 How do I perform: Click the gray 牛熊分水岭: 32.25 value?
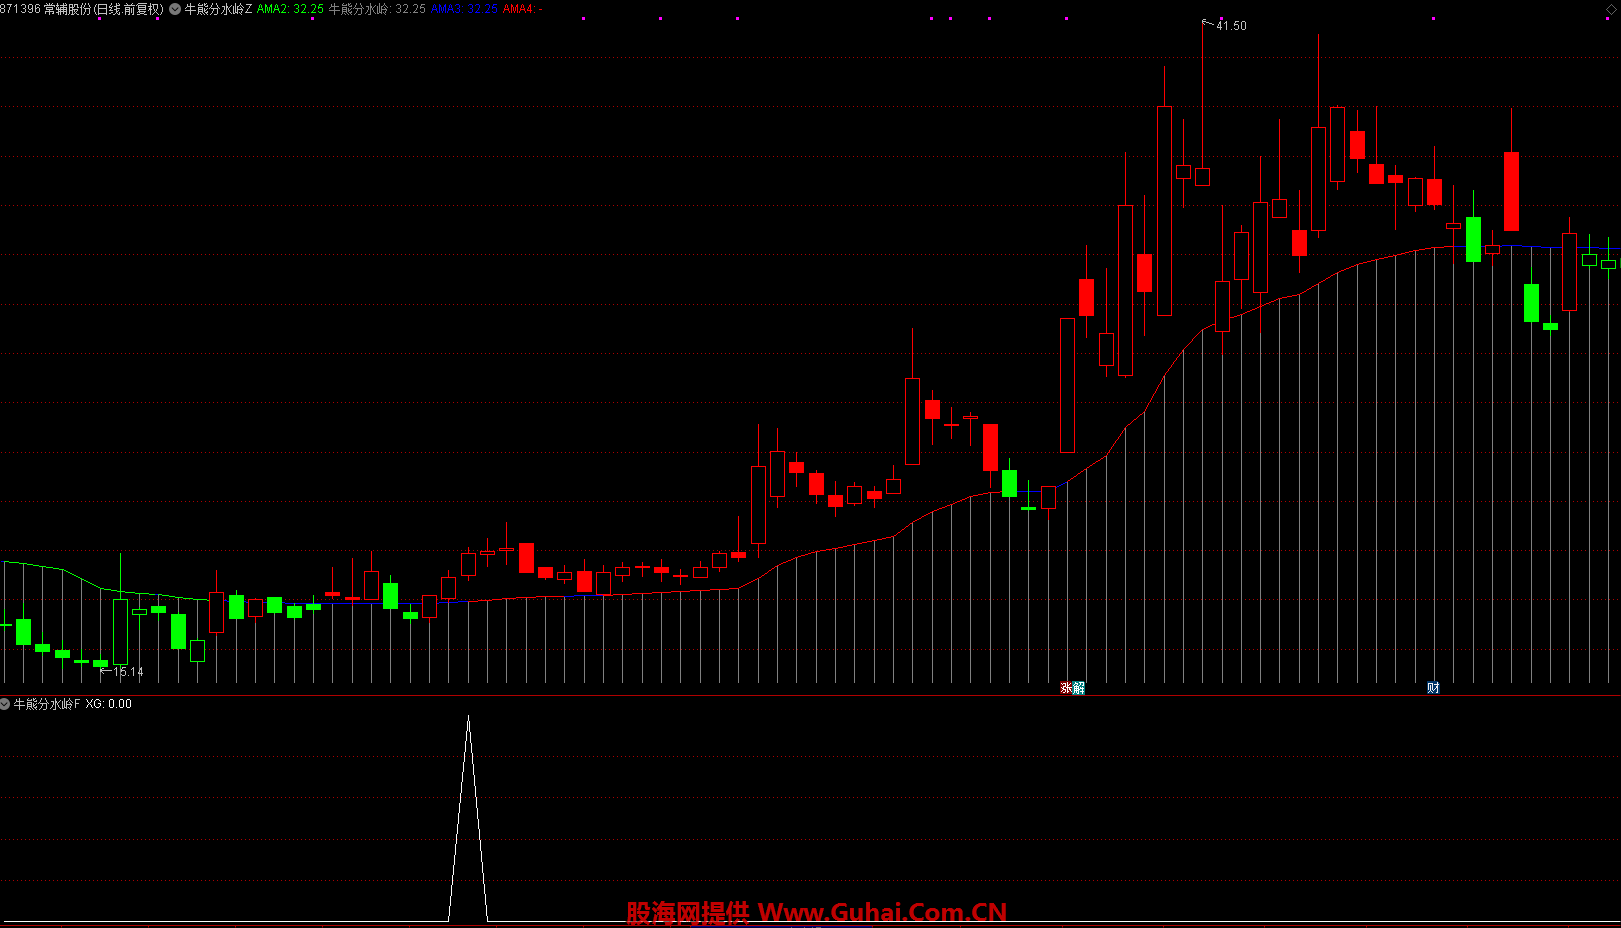[377, 9]
